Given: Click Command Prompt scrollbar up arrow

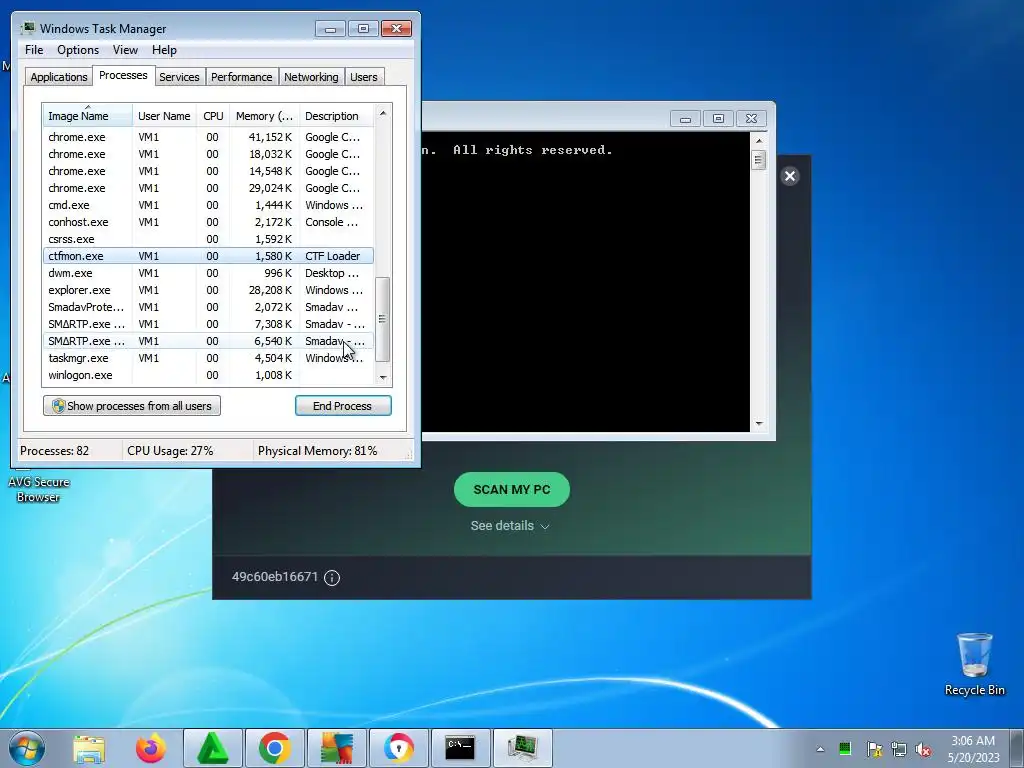Looking at the screenshot, I should point(758,140).
